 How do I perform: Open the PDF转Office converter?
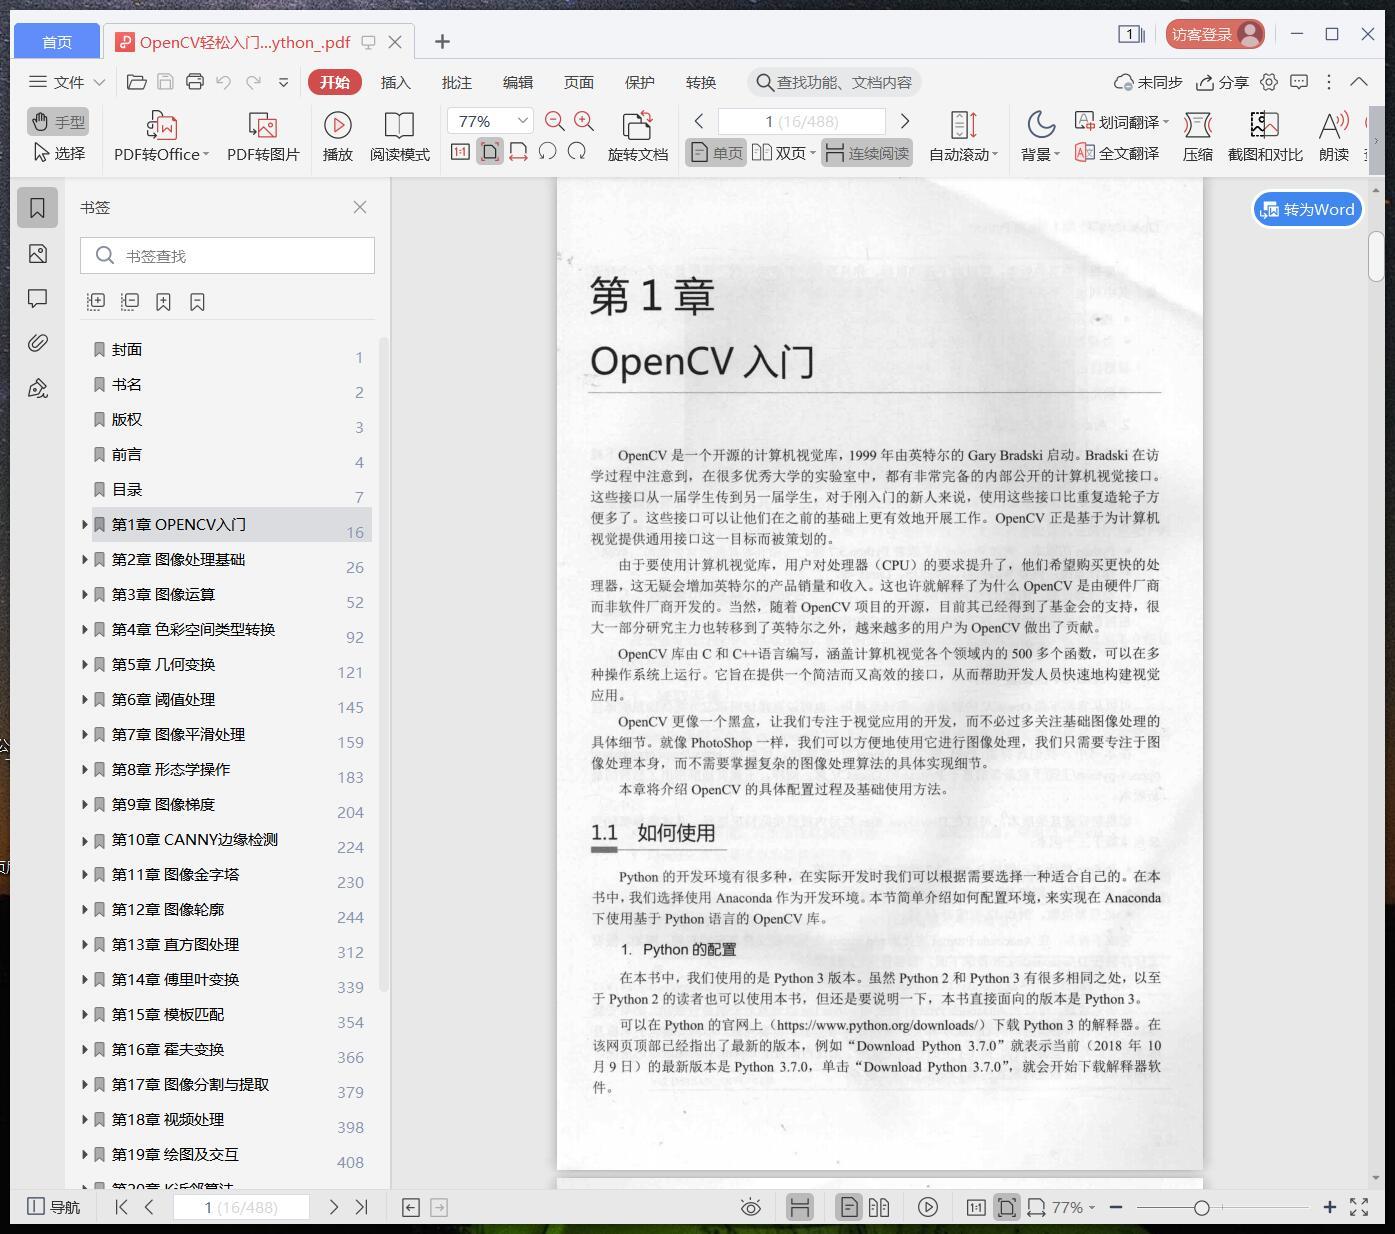click(x=161, y=137)
